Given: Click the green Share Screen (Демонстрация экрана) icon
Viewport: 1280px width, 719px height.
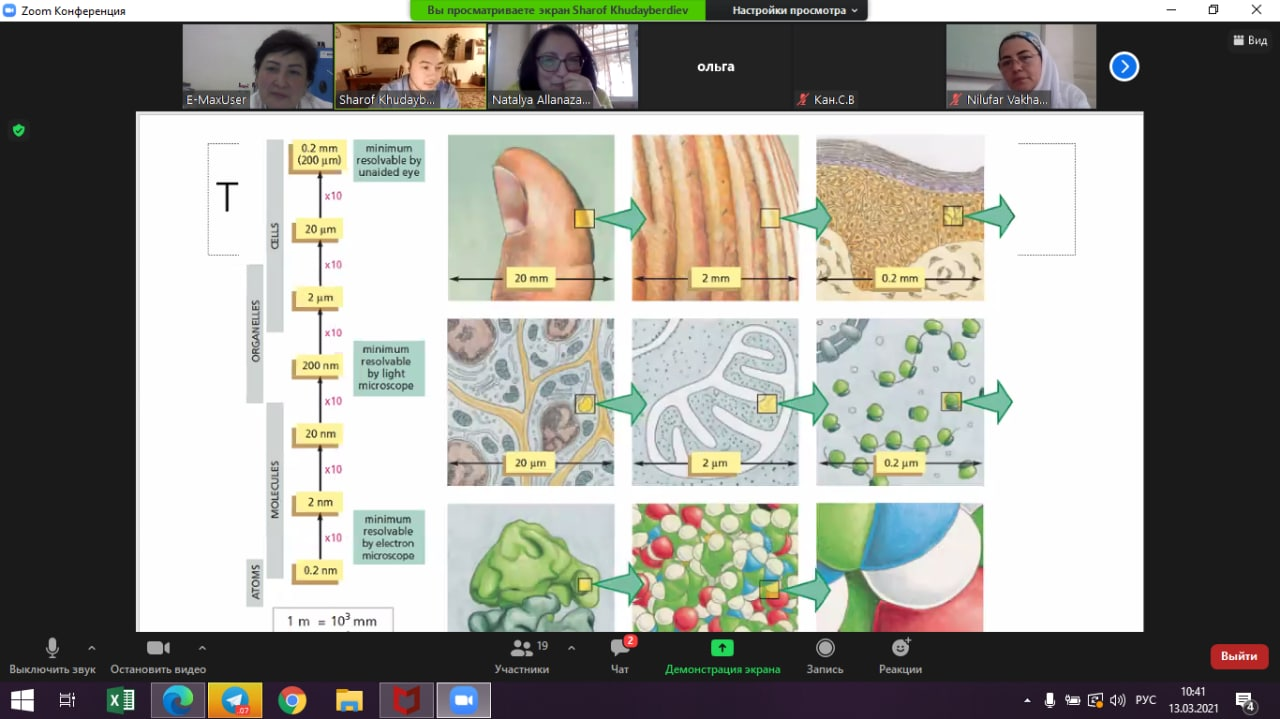Looking at the screenshot, I should (722, 648).
